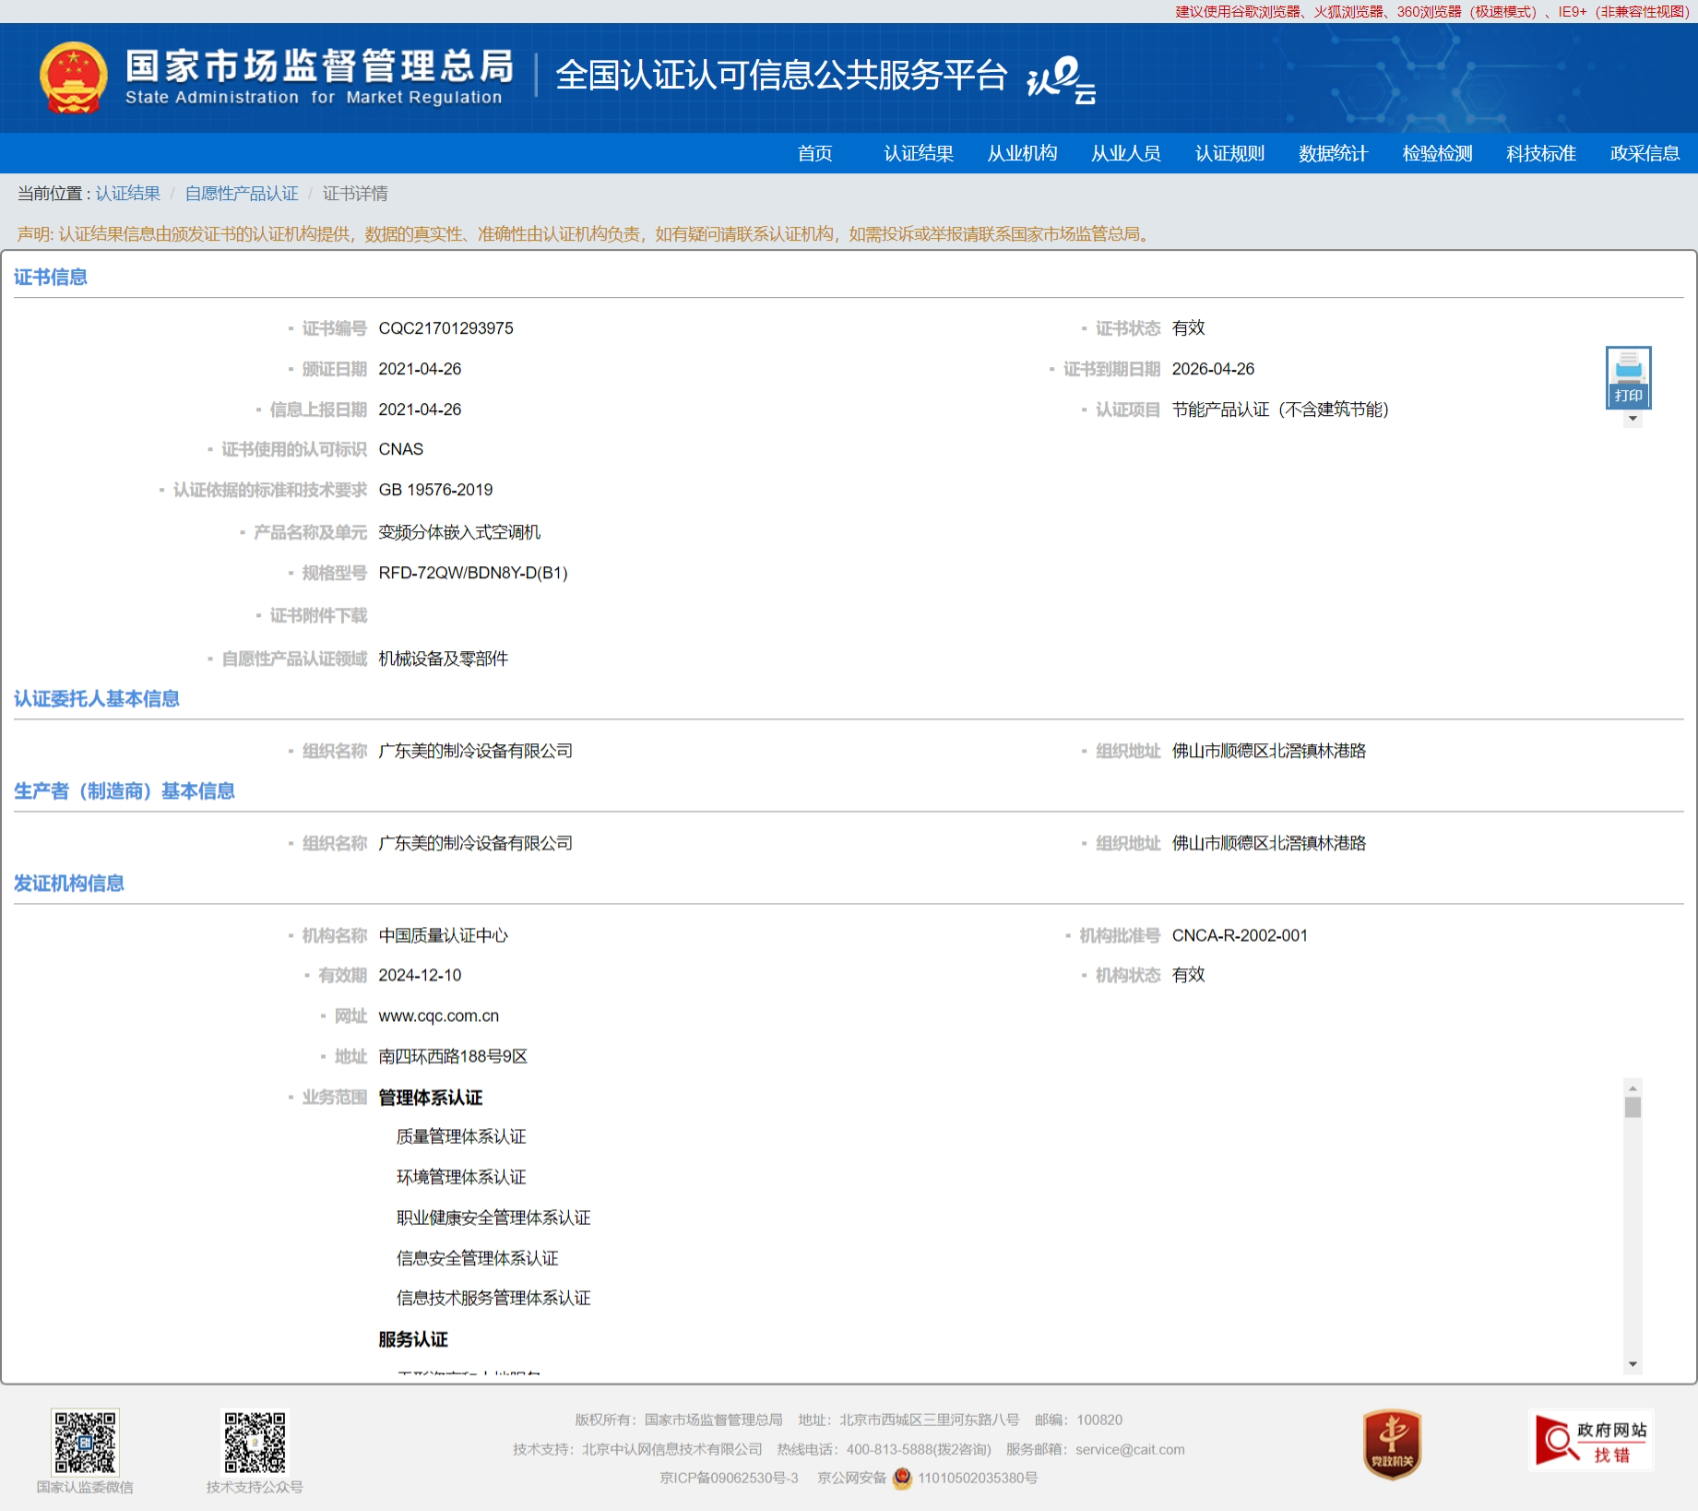Click 节能产品认证（不含建筑节能）text
Image resolution: width=1698 pixels, height=1511 pixels.
tap(1280, 409)
